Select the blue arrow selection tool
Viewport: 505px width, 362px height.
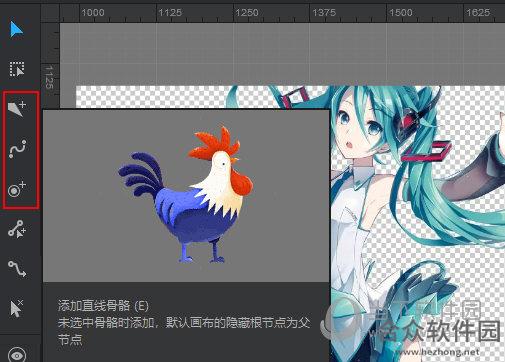16,30
